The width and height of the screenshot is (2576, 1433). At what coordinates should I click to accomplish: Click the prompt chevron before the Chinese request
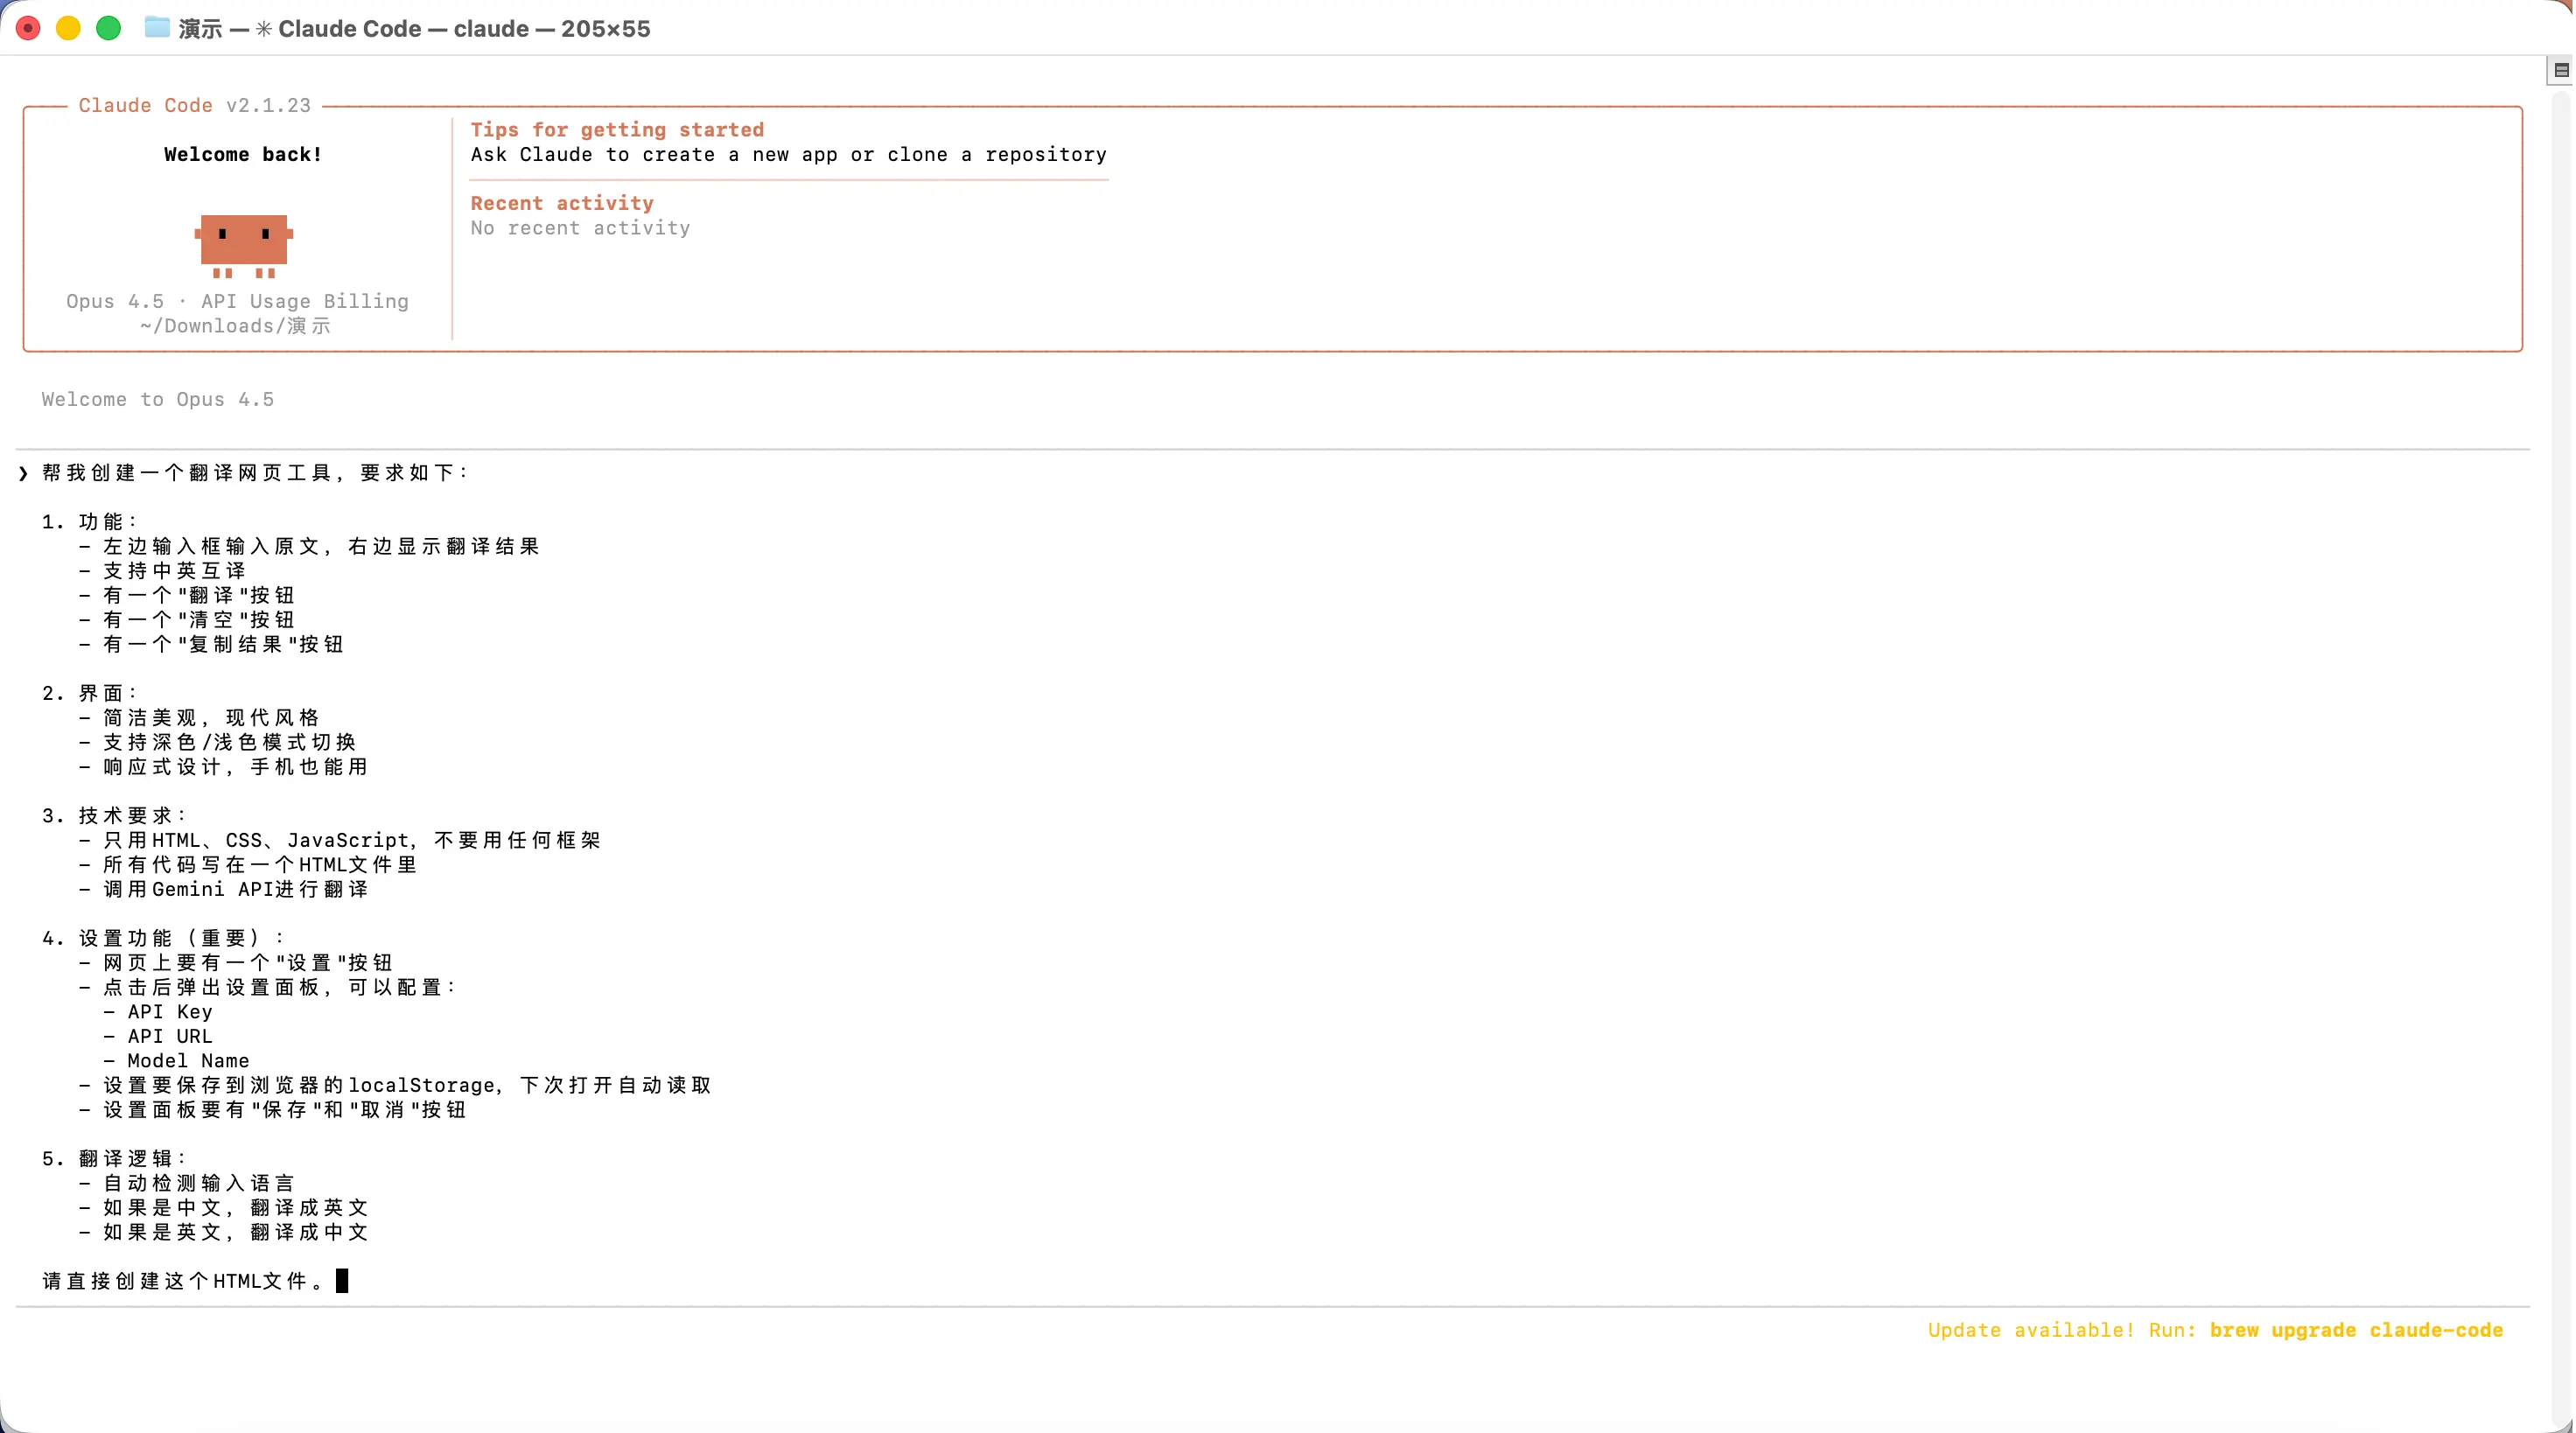tap(23, 473)
